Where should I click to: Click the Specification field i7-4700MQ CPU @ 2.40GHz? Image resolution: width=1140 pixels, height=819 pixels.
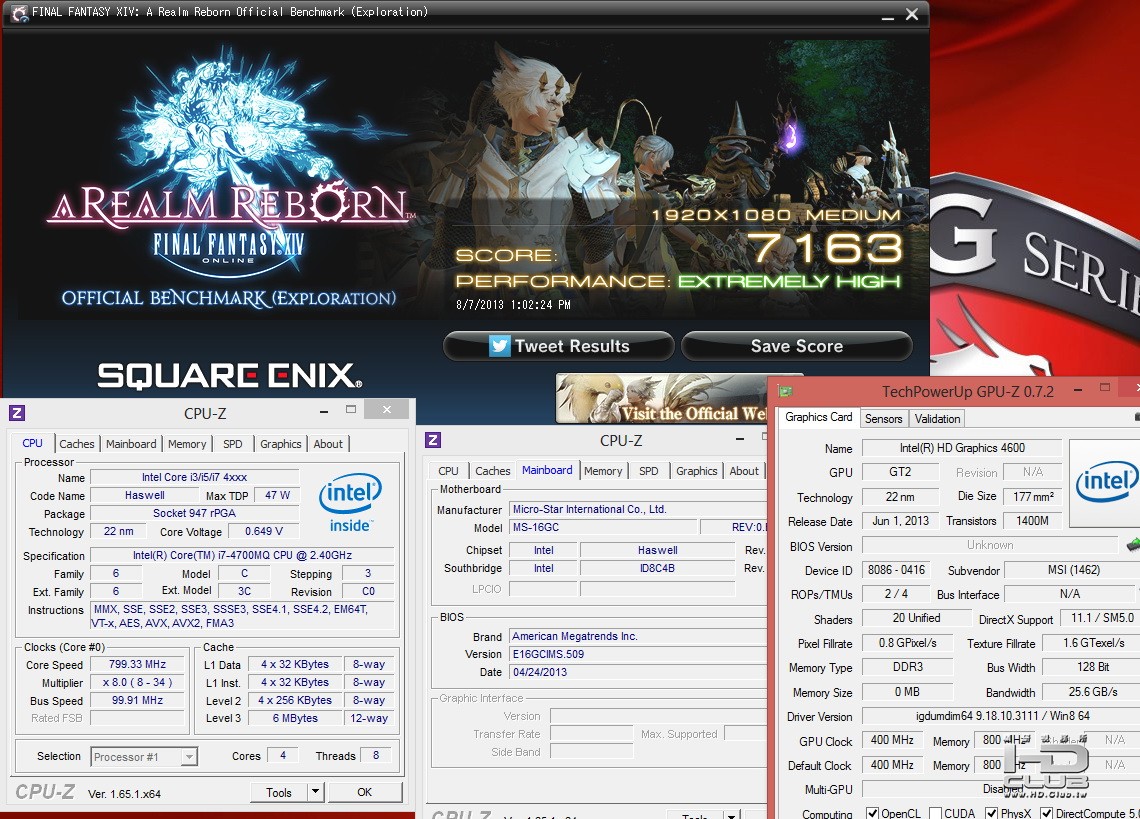tap(242, 555)
